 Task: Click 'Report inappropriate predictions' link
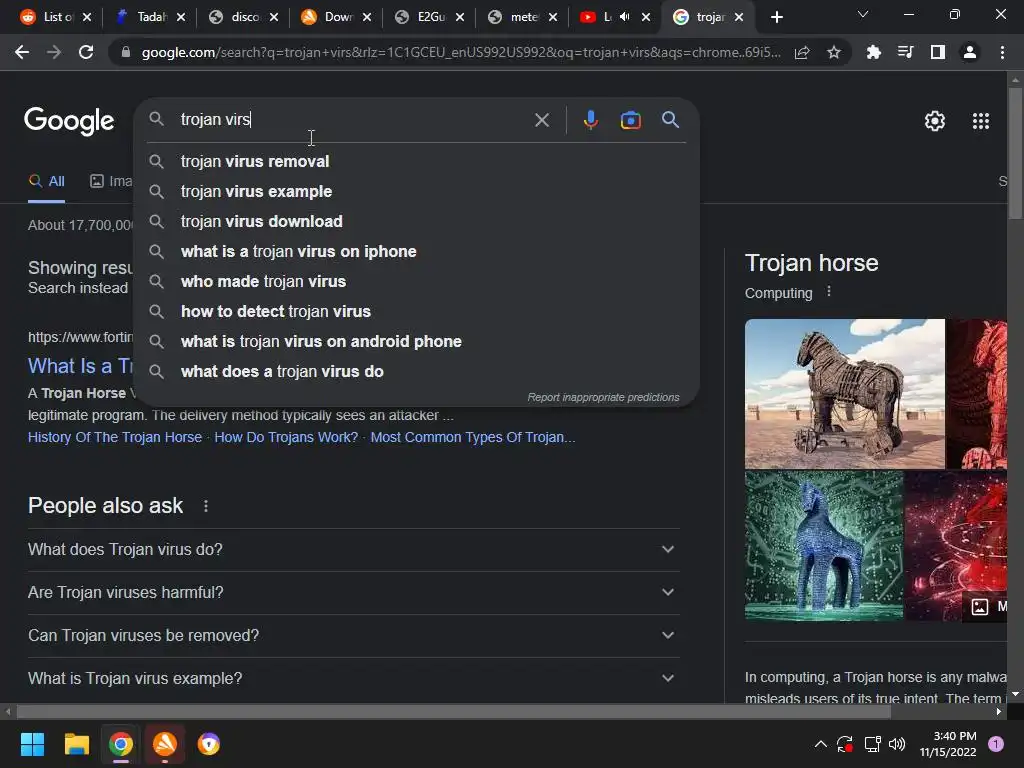coord(603,397)
